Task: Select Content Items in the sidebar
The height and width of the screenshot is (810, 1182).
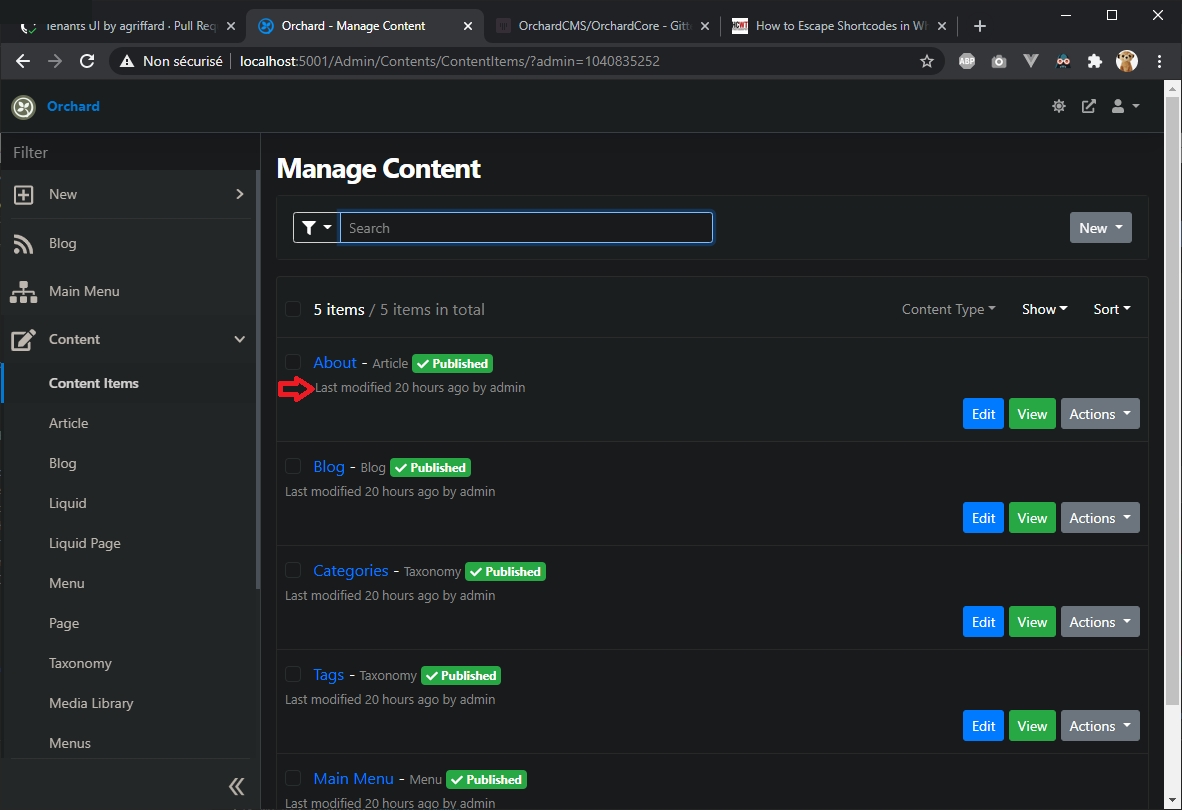Action: pyautogui.click(x=94, y=383)
